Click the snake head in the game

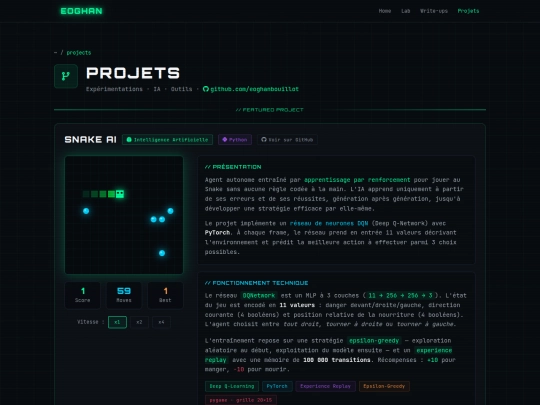tap(120, 194)
